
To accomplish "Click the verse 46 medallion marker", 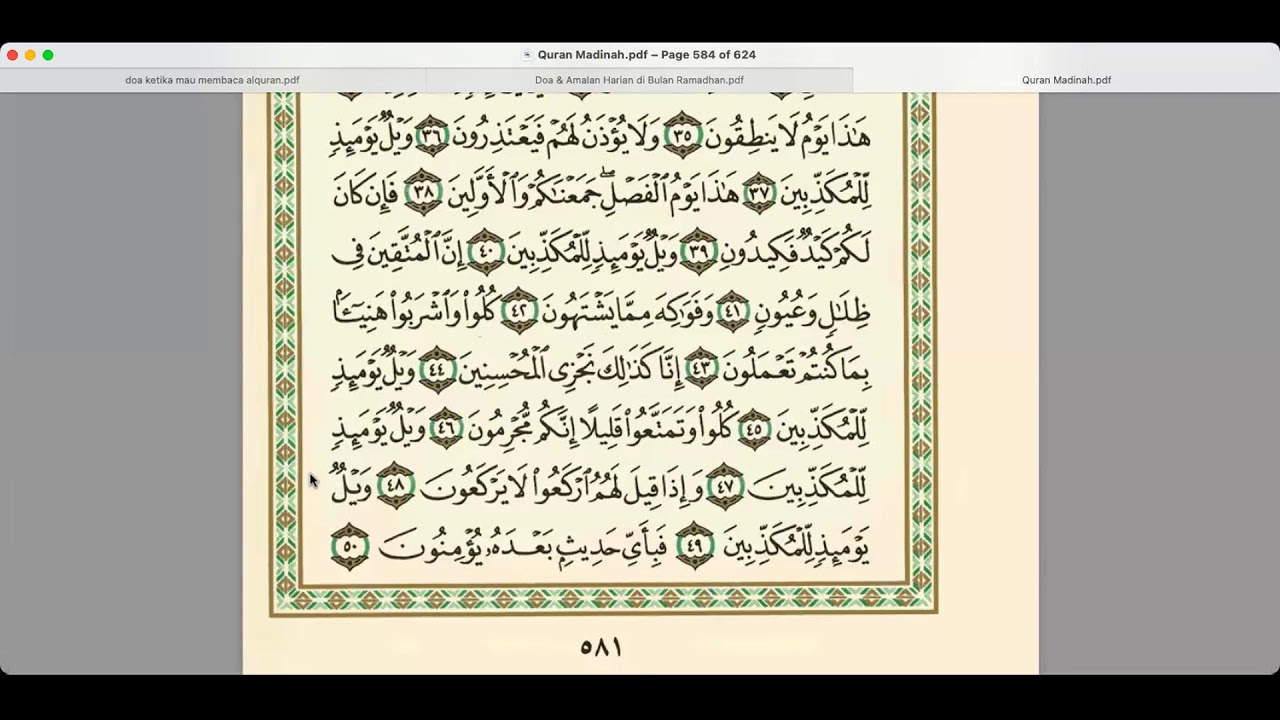I will (446, 430).
